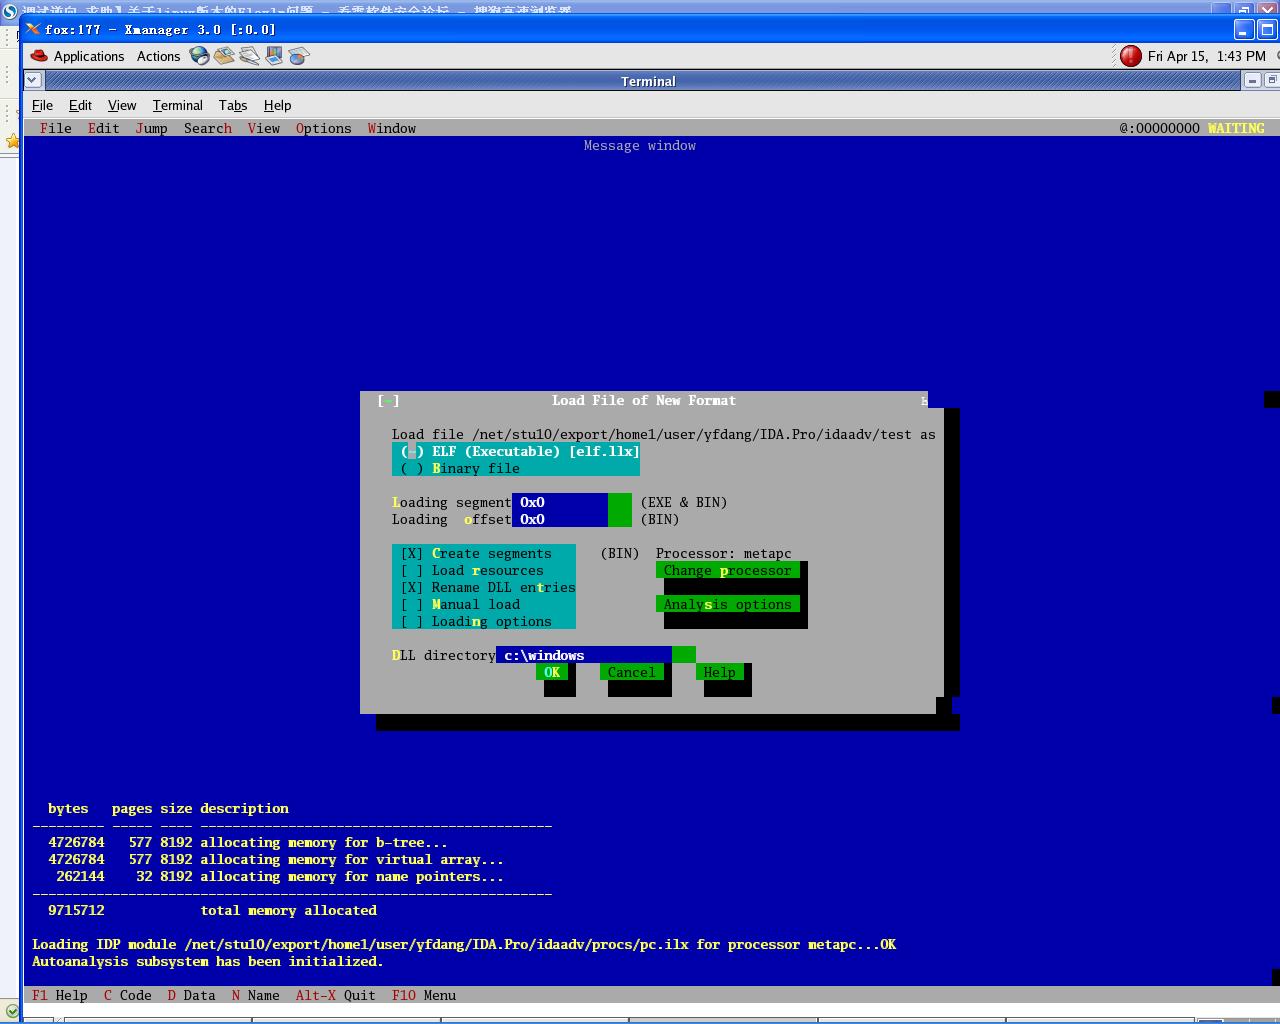The width and height of the screenshot is (1280, 1024).
Task: Click the Cancel button in the dialog
Action: click(x=632, y=672)
